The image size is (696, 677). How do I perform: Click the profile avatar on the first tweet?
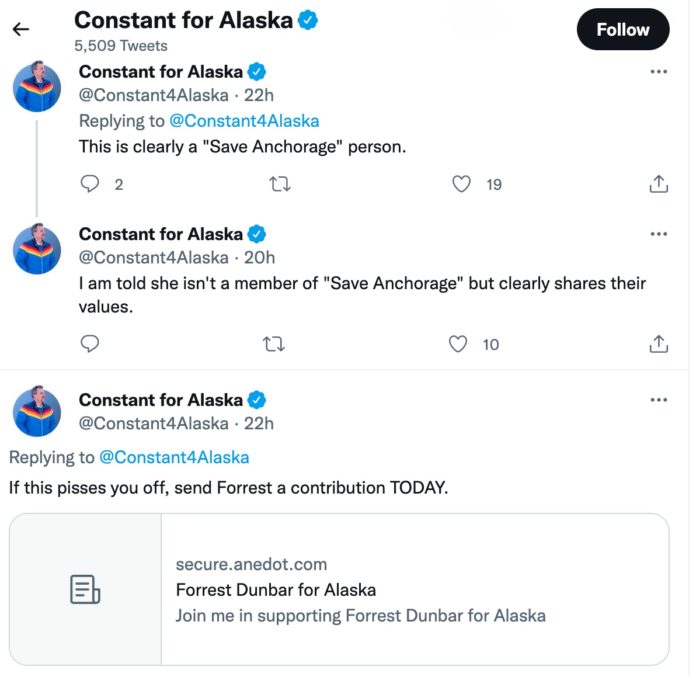click(38, 87)
